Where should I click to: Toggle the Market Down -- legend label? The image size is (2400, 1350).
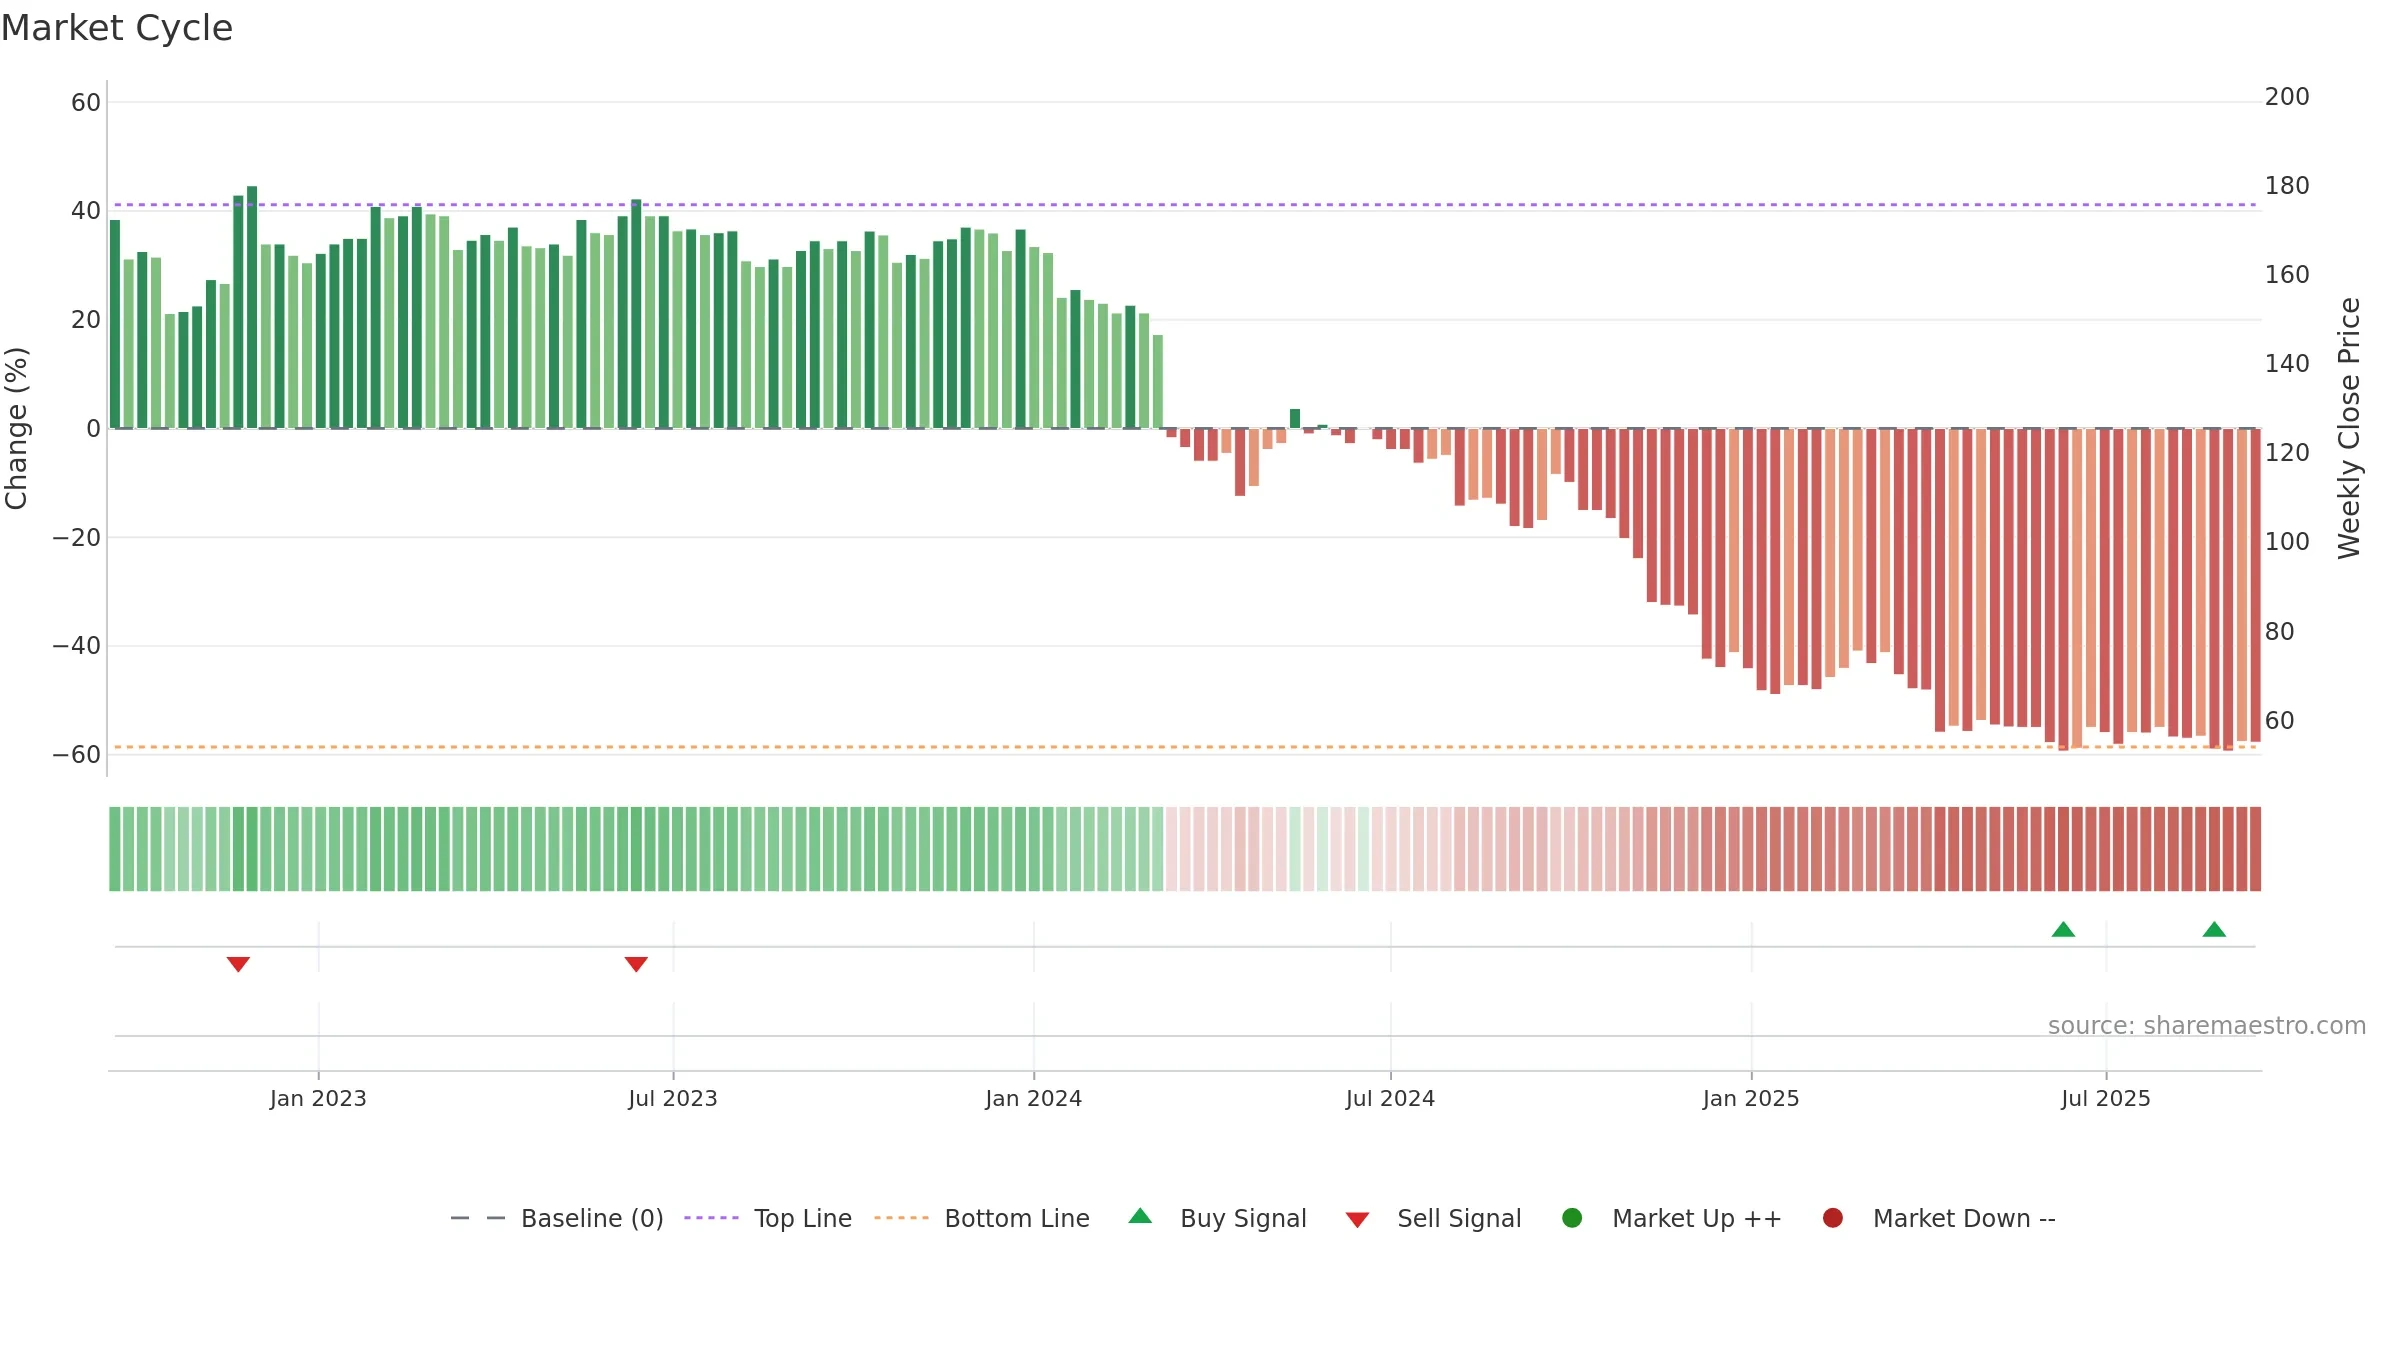point(1964,1218)
